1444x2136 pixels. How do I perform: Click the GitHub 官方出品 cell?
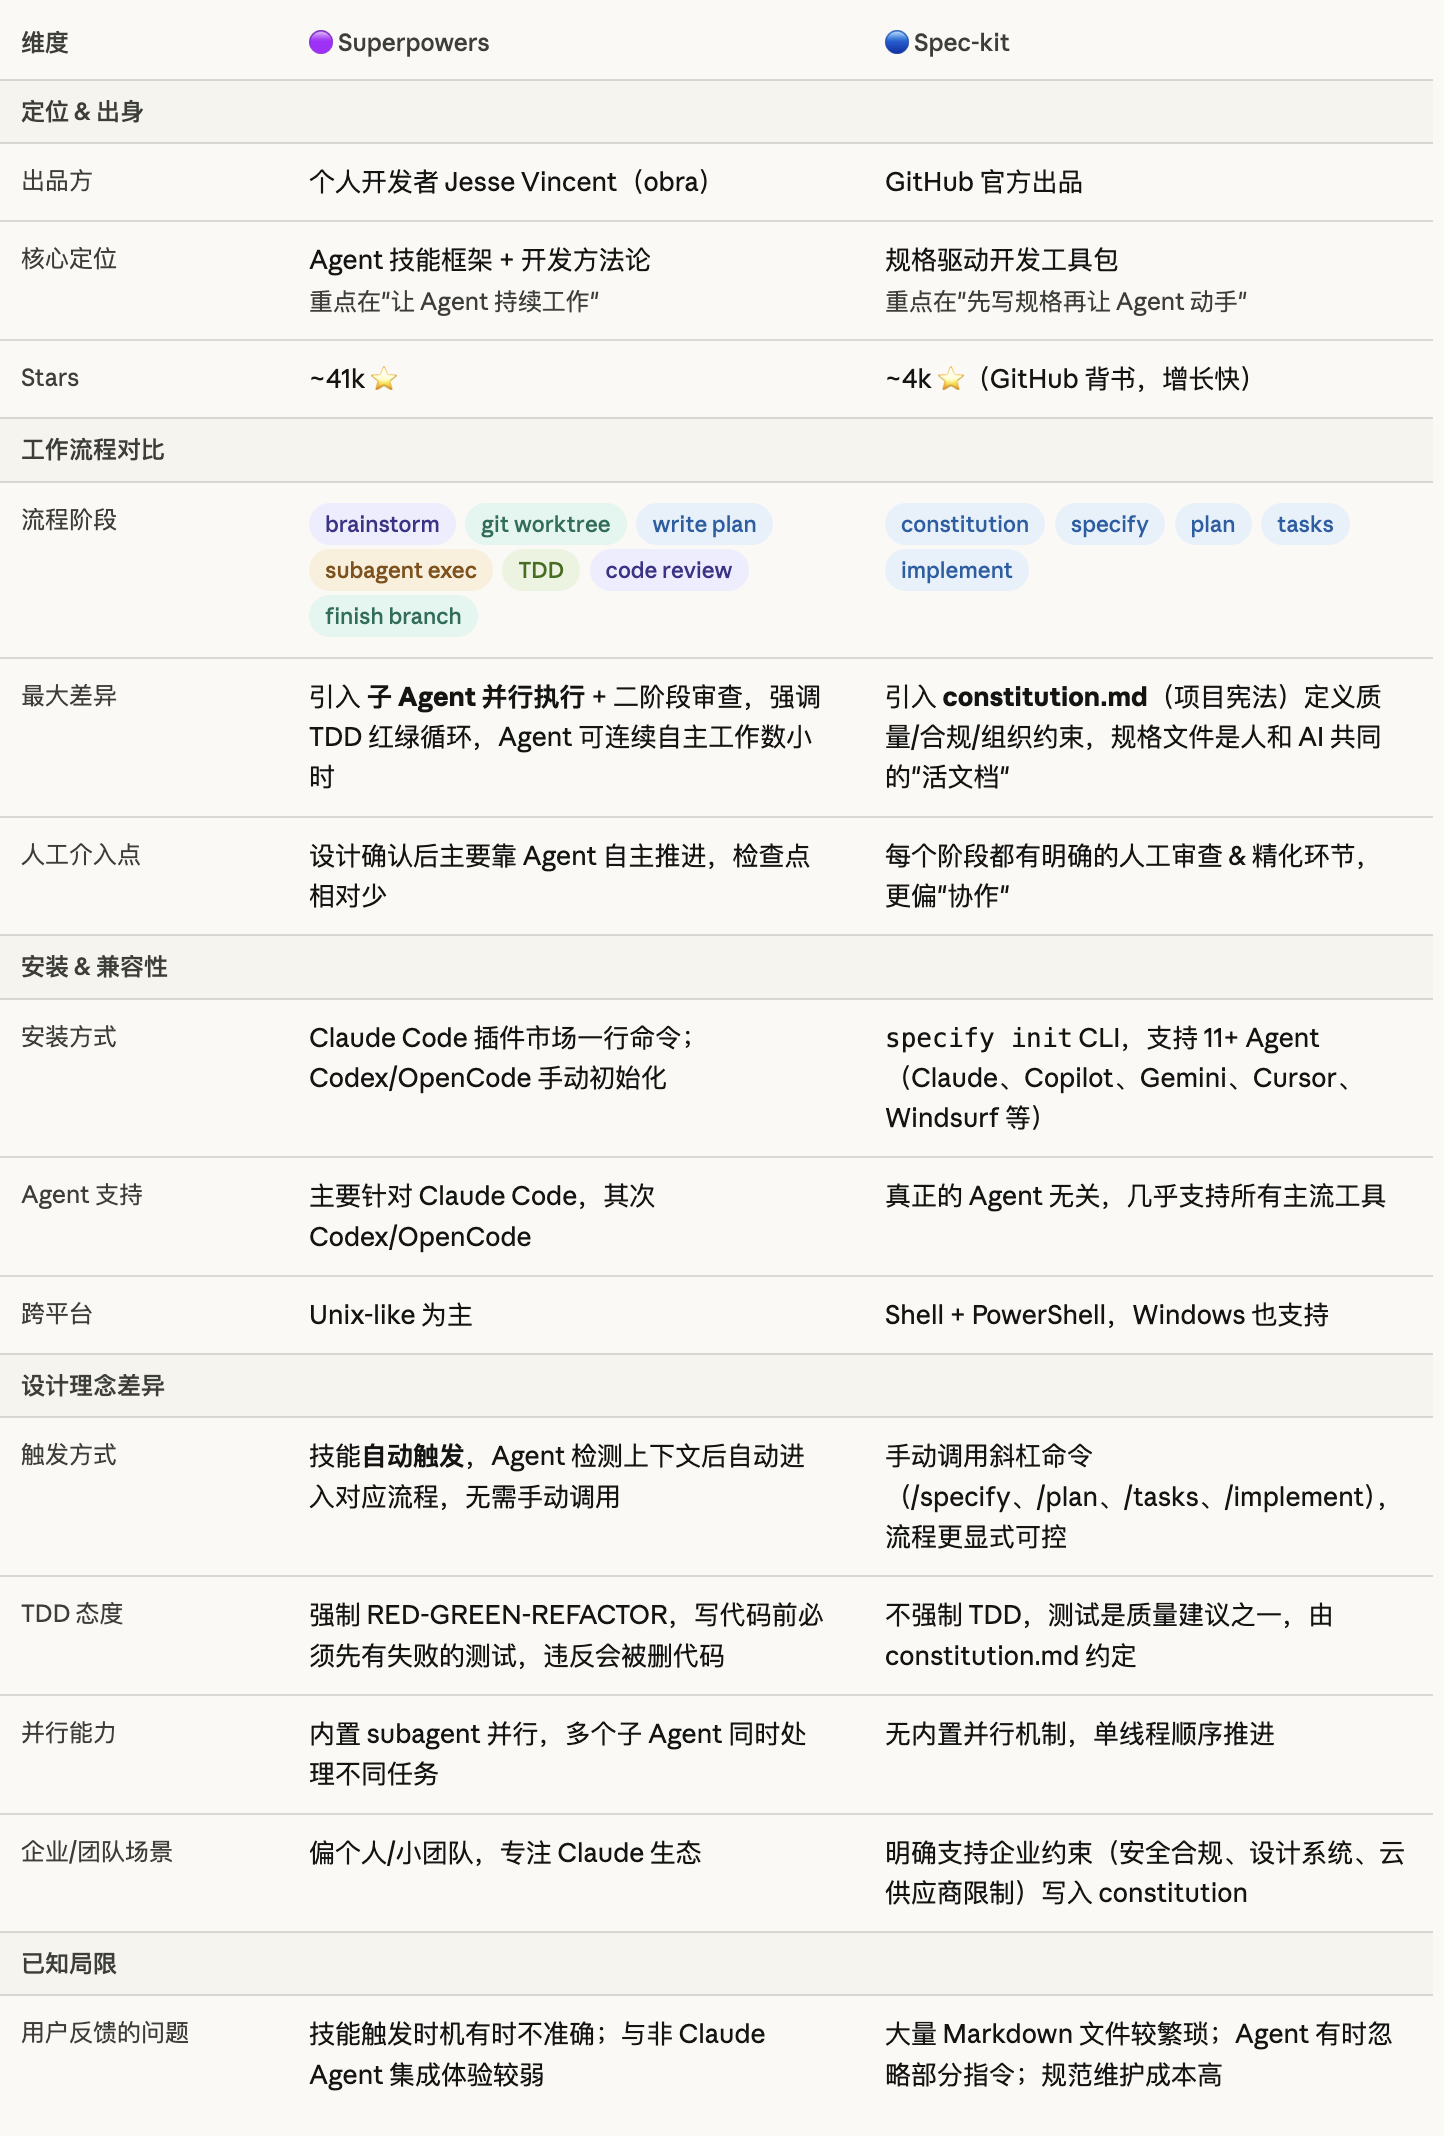(984, 182)
